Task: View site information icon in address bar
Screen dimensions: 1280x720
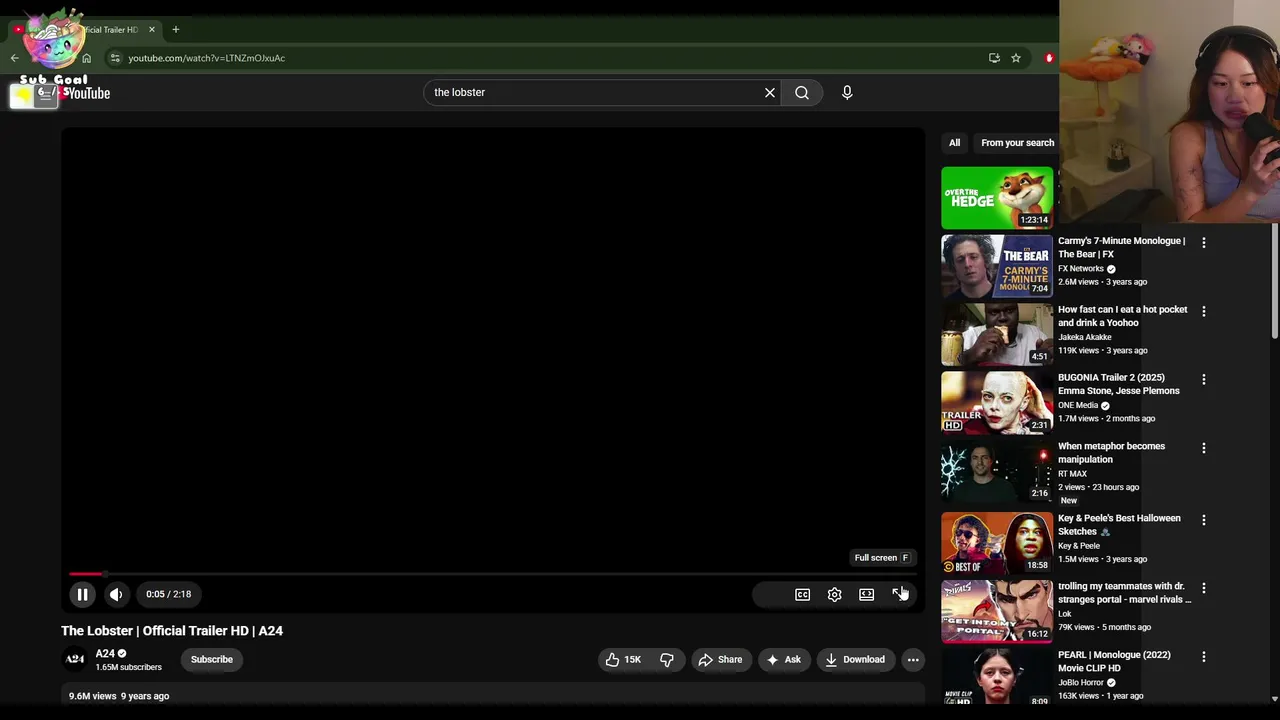Action: 115,58
